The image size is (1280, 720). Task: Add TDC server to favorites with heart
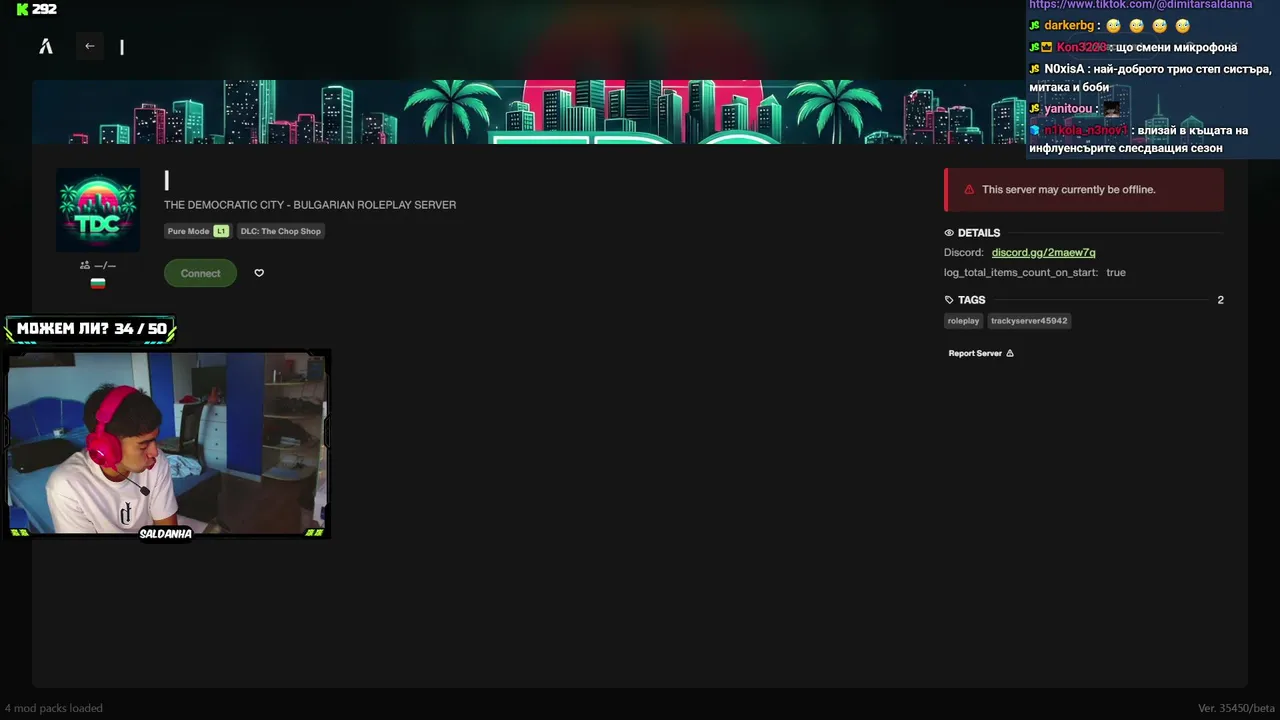[x=259, y=273]
